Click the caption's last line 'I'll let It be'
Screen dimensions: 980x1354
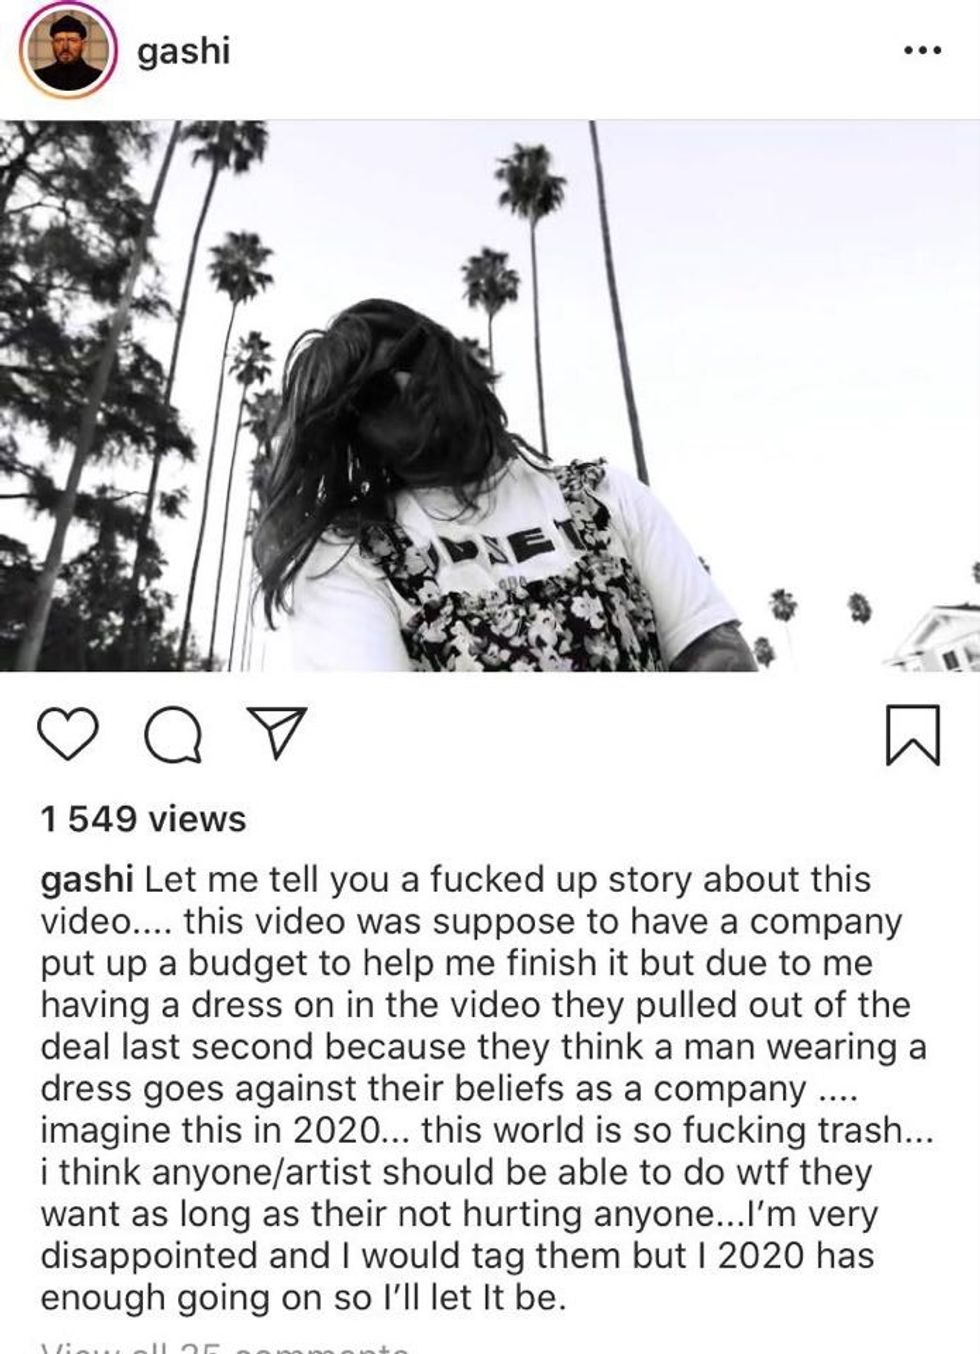click(468, 1298)
